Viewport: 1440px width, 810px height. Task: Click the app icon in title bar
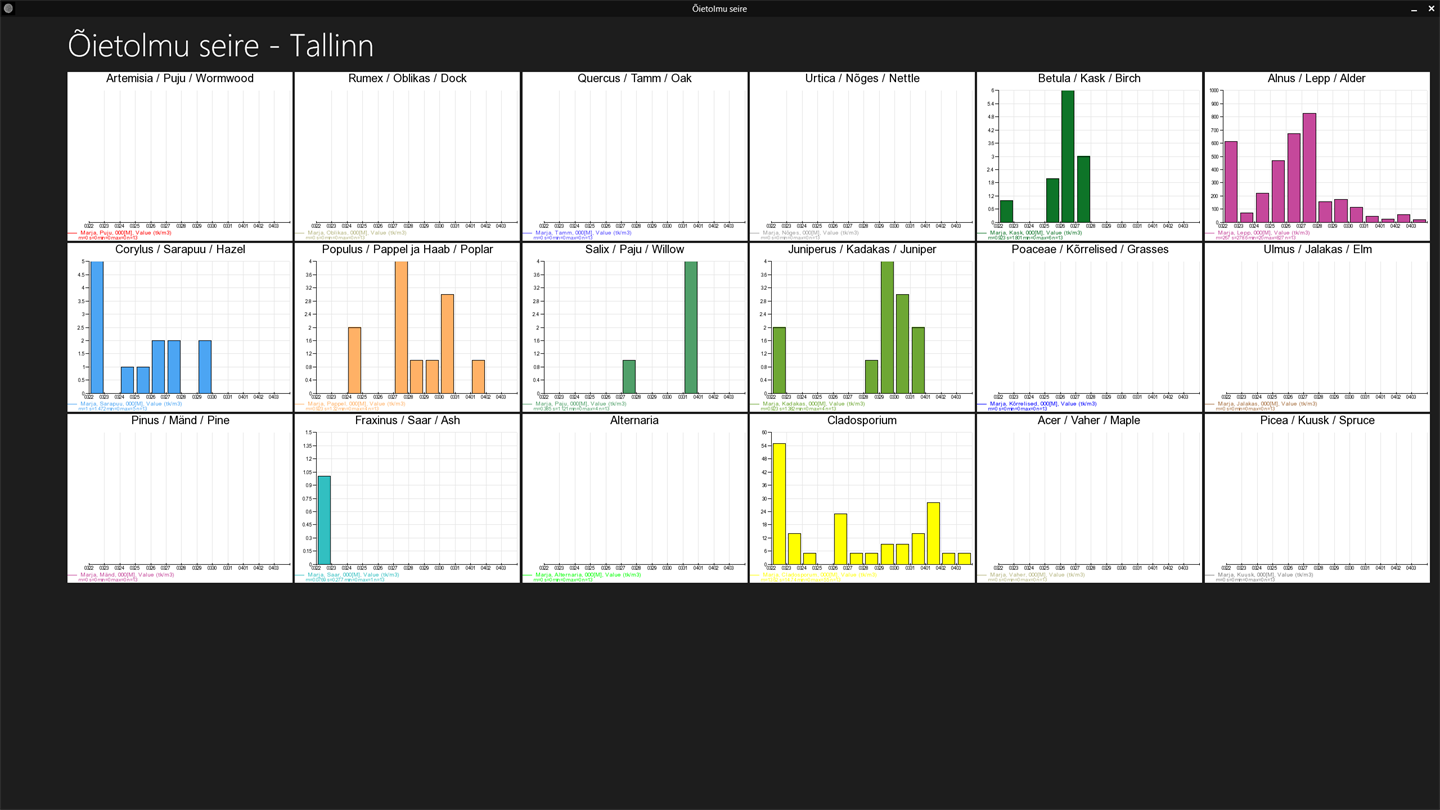[8, 8]
